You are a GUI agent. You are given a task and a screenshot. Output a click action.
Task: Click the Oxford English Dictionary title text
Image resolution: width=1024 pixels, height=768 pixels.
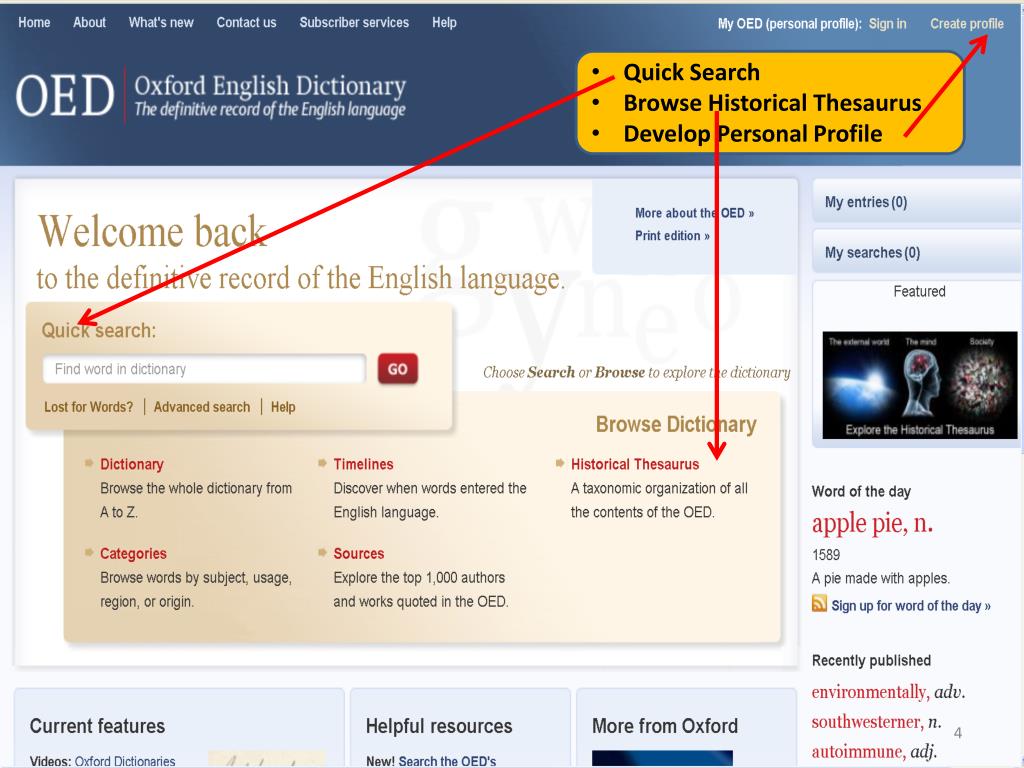click(x=270, y=86)
